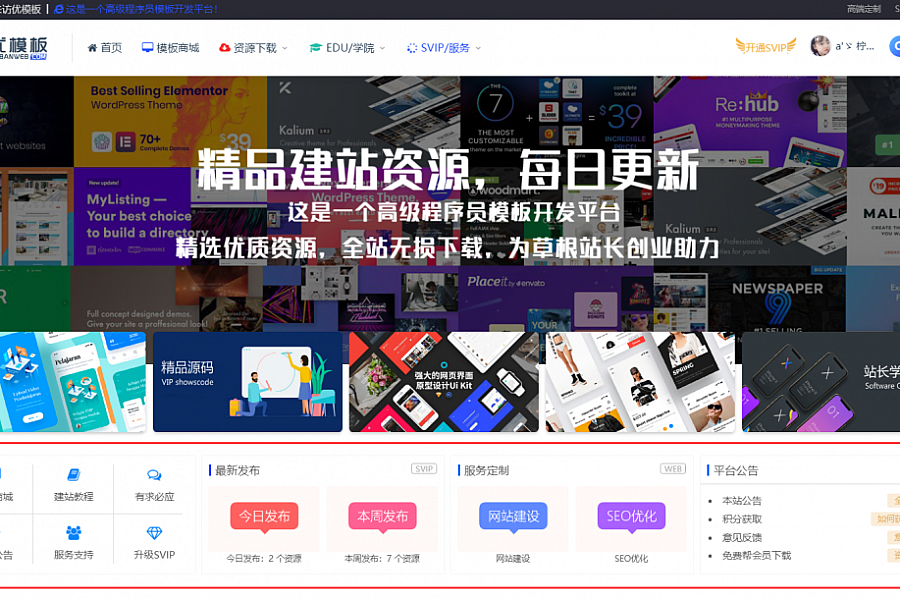Click the 升级SVIP label
Viewport: 900px width, 600px height.
[154, 555]
